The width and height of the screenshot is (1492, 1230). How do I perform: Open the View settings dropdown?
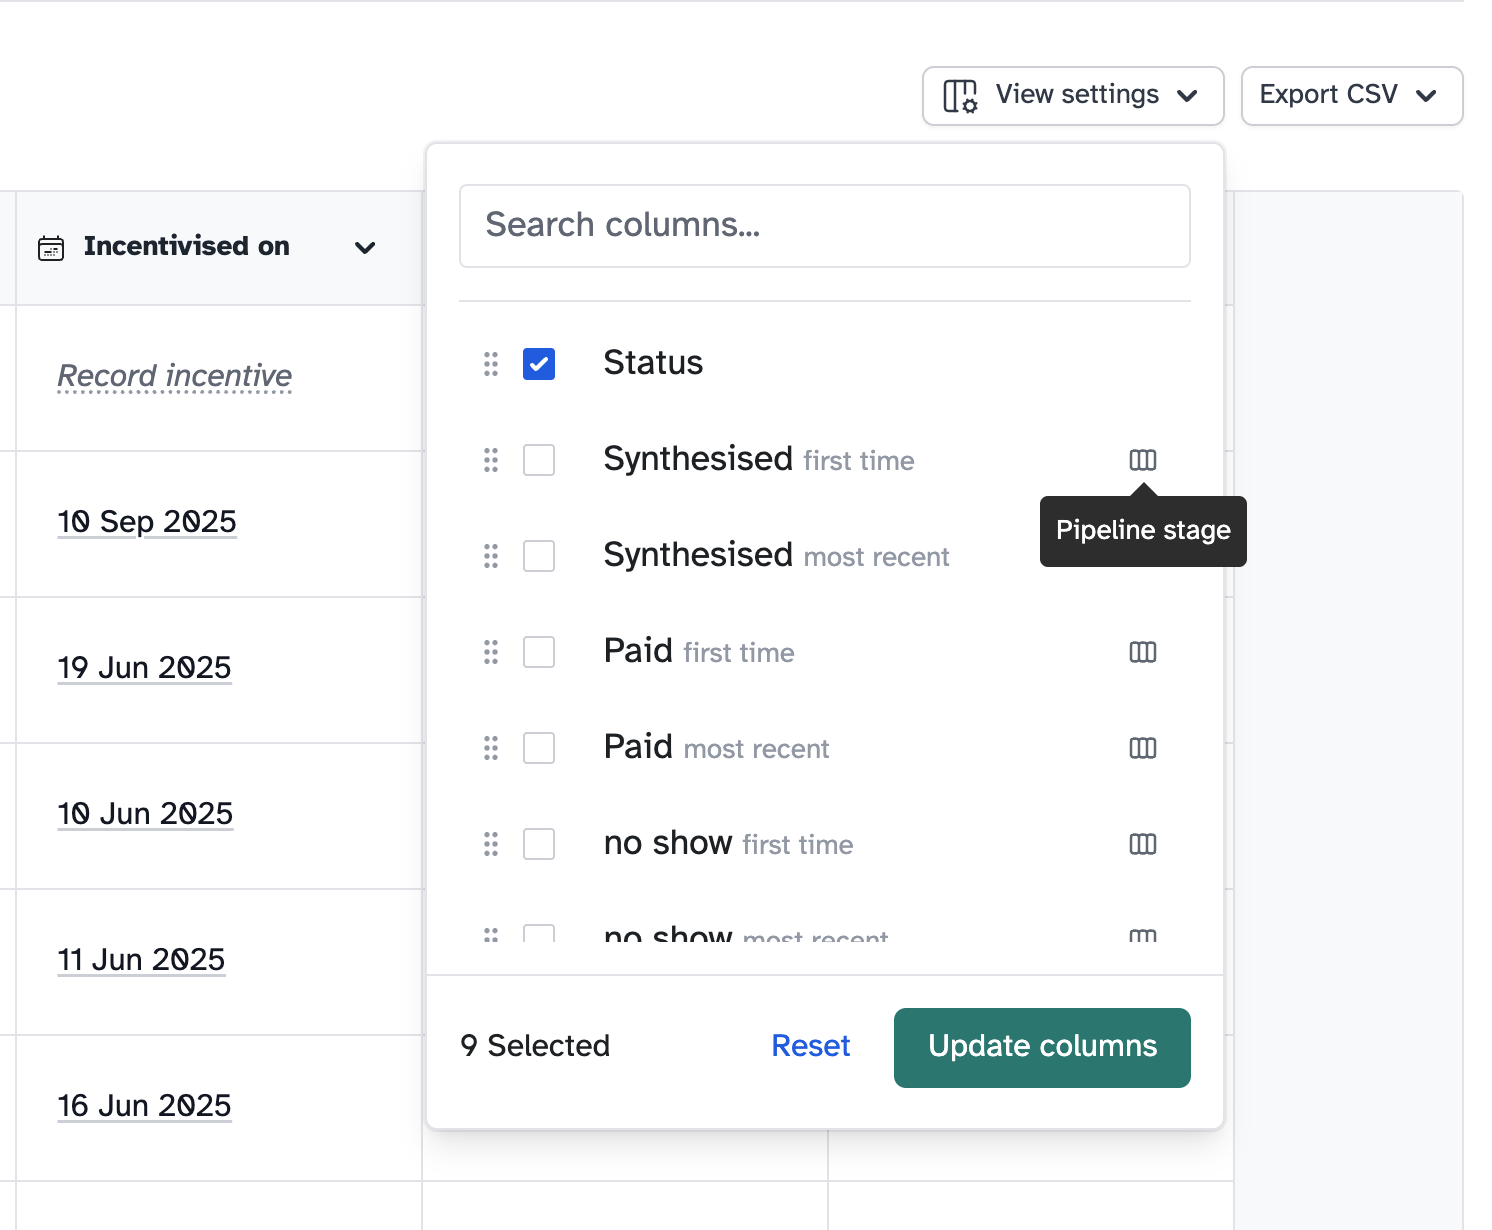point(1072,95)
